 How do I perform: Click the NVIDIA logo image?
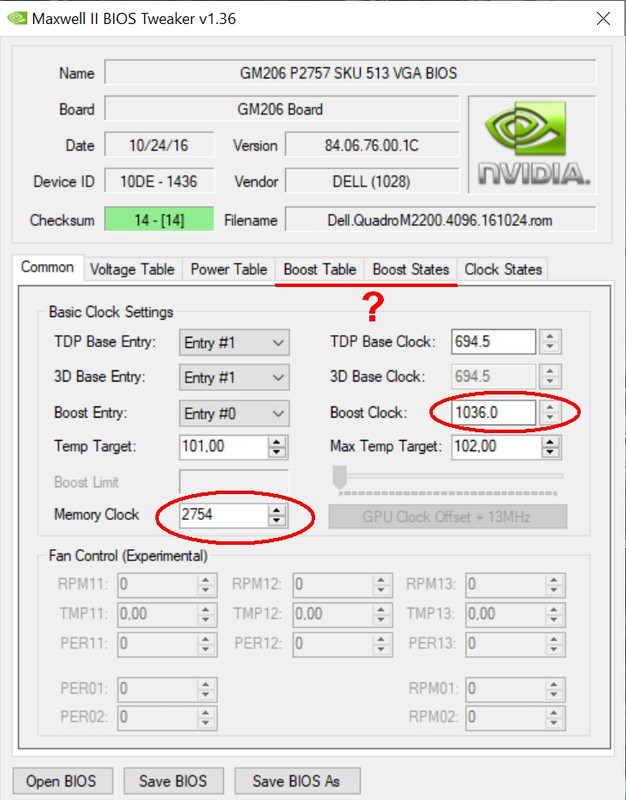533,144
